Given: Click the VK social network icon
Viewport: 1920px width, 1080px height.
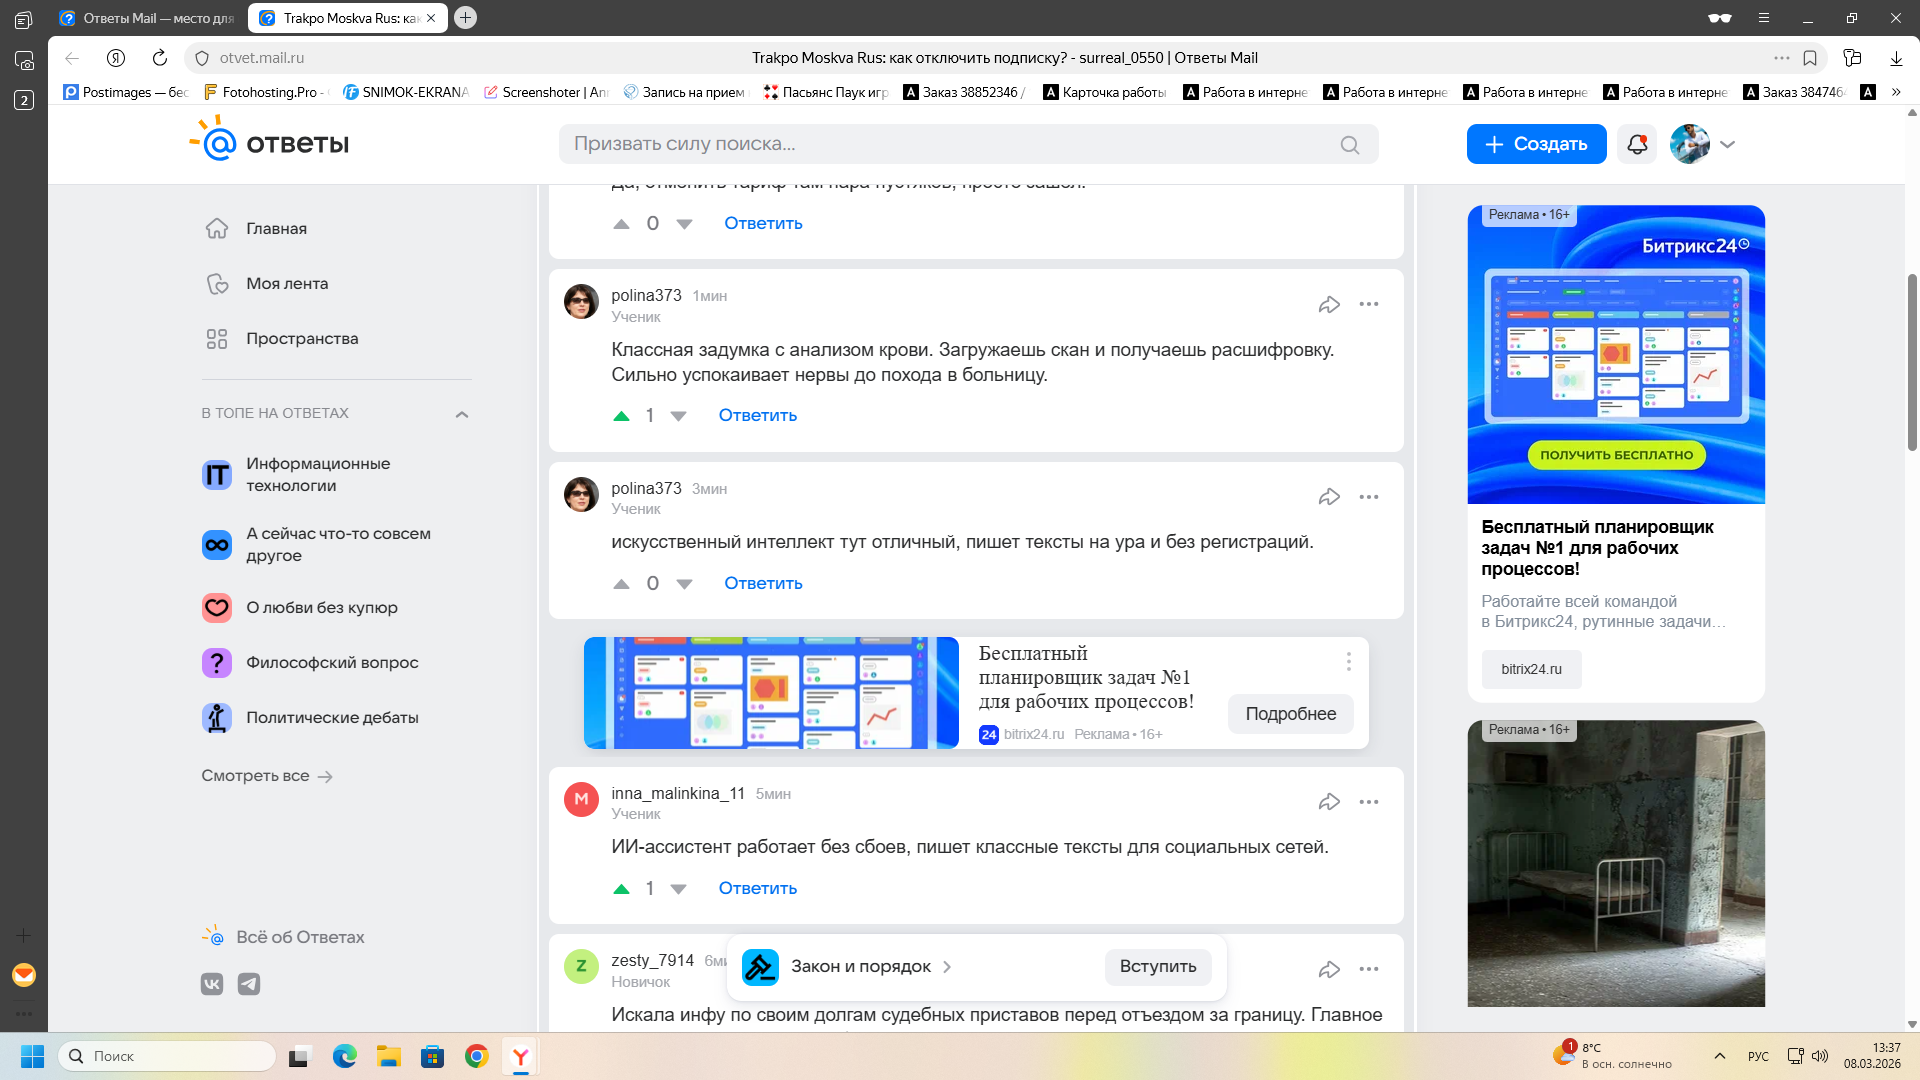Looking at the screenshot, I should coord(212,984).
